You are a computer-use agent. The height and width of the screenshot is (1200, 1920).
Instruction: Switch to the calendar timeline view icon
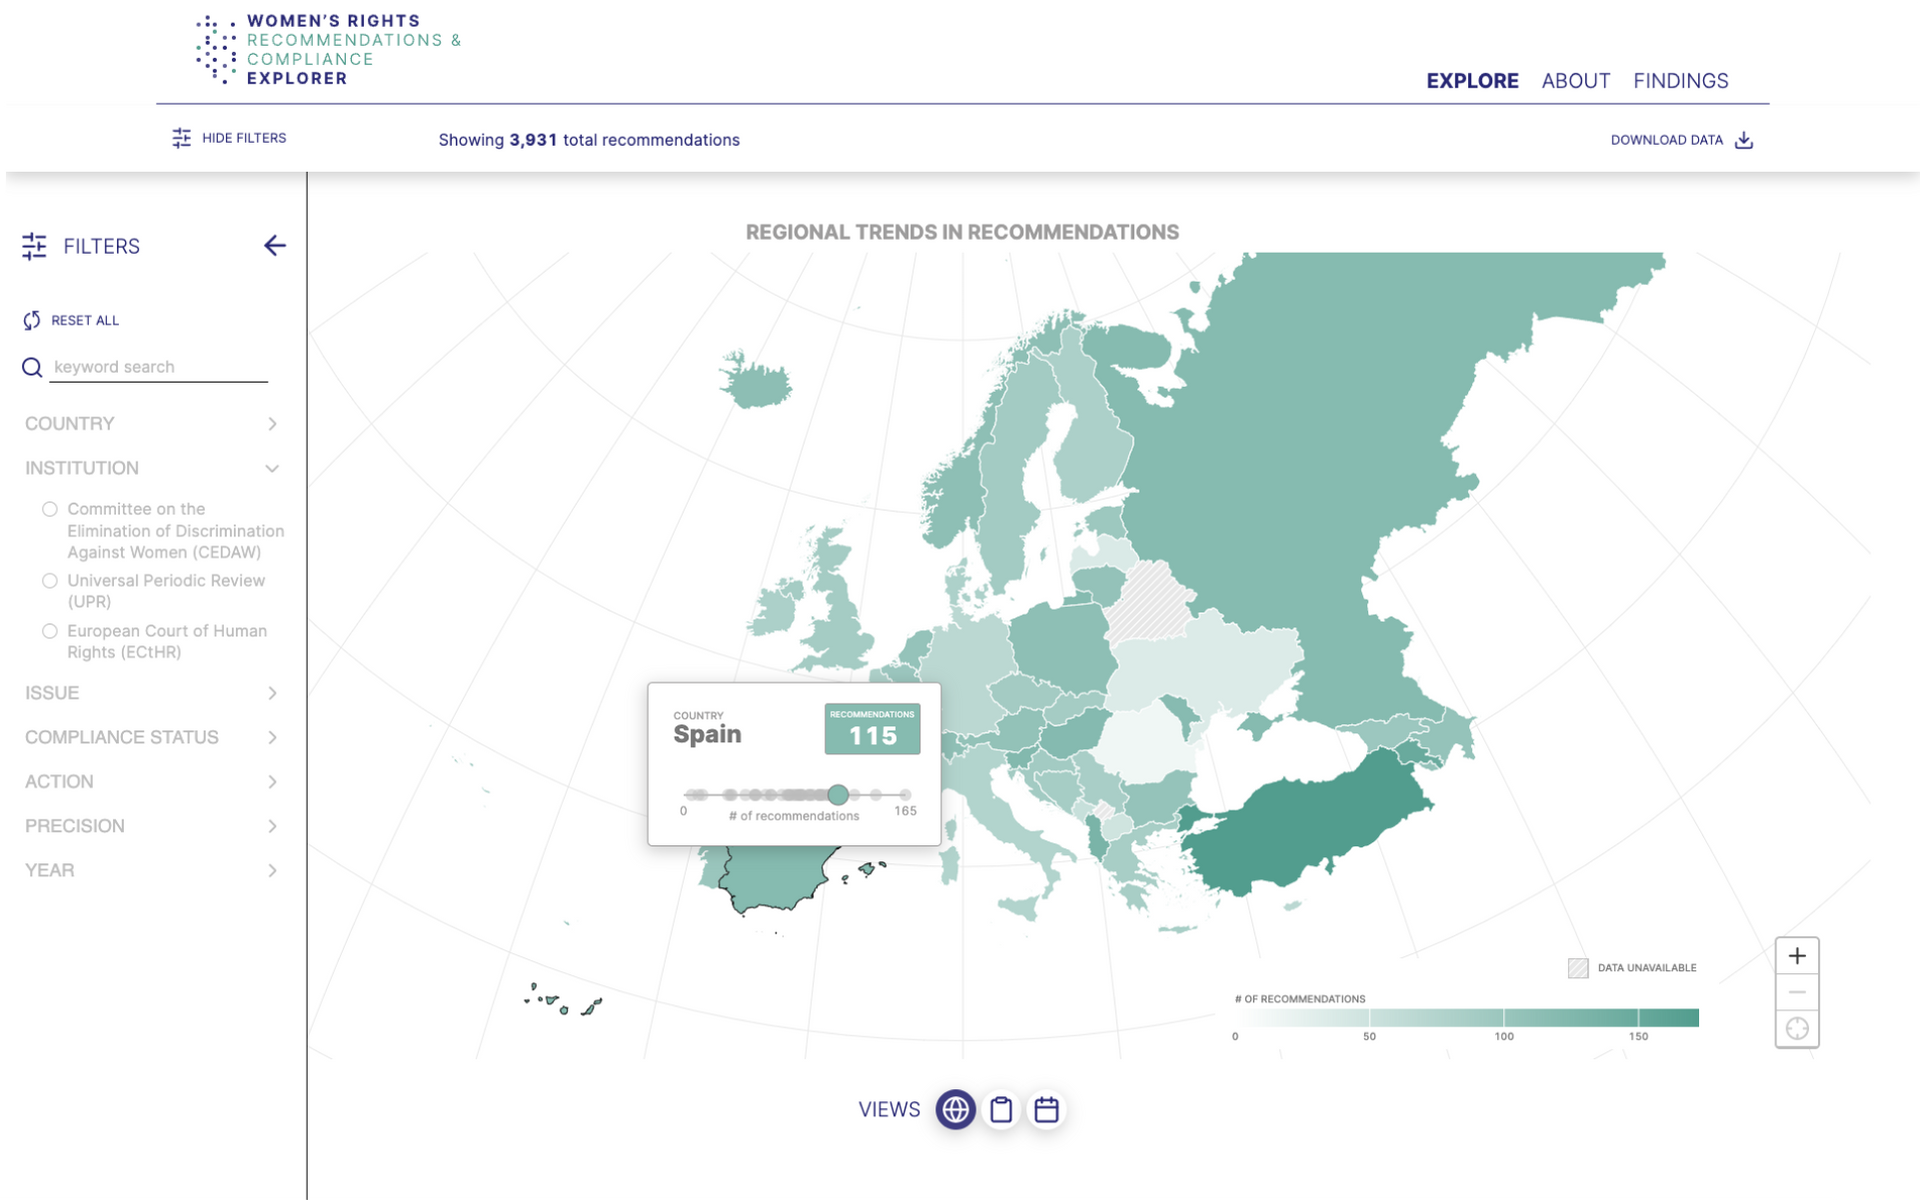tap(1046, 1110)
